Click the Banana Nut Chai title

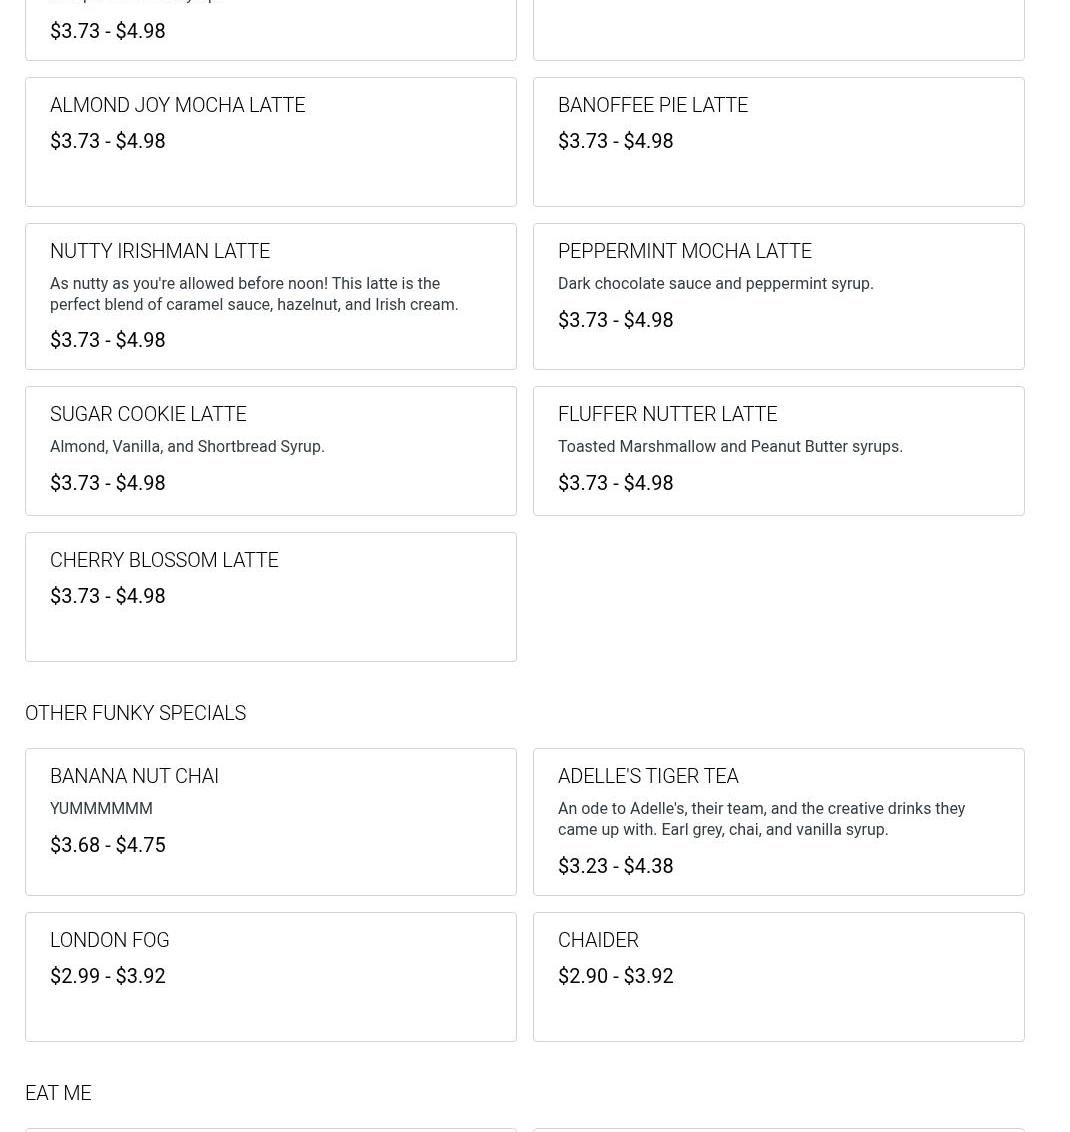134,776
